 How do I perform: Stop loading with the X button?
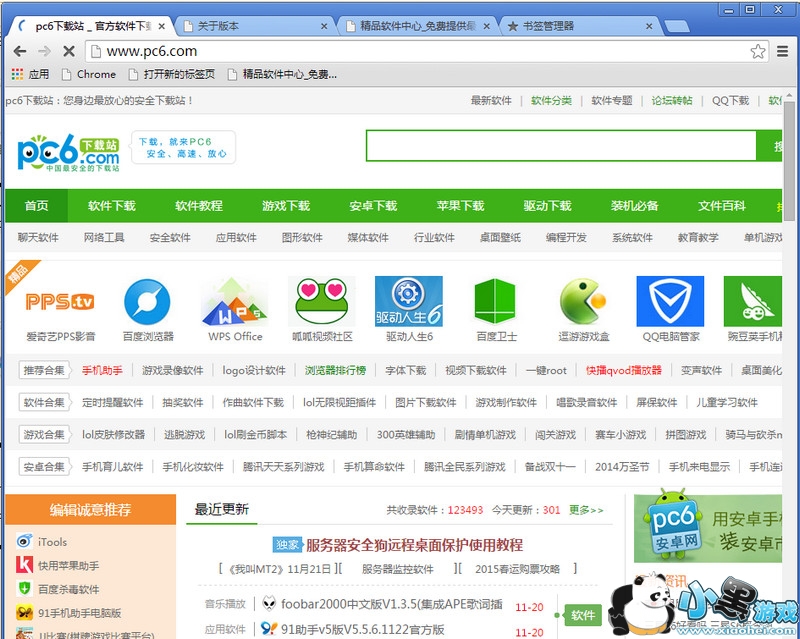point(69,51)
